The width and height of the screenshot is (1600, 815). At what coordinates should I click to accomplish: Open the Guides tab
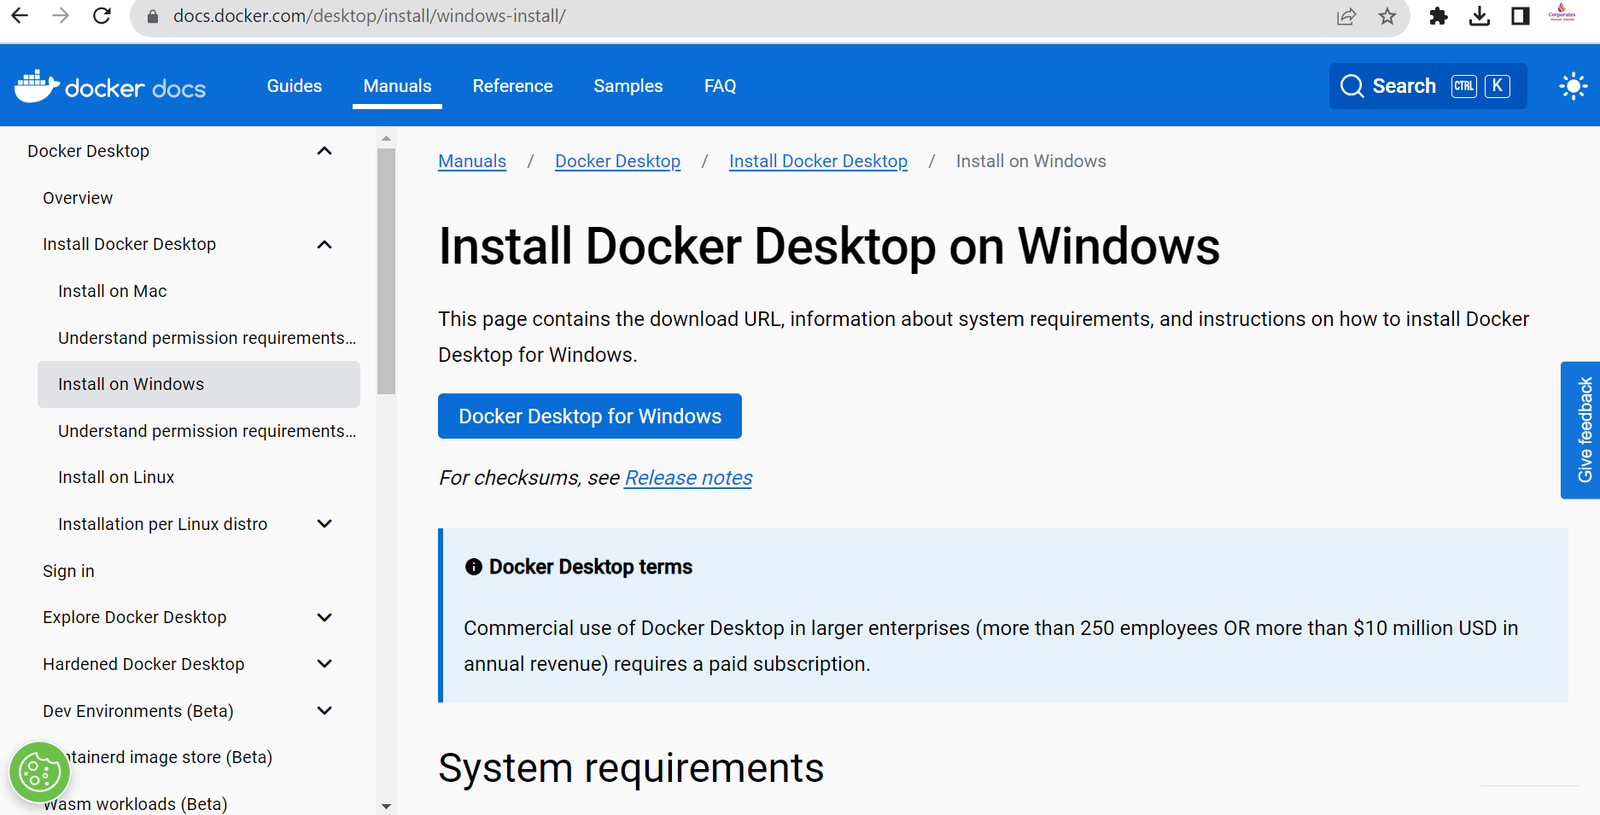(x=294, y=86)
